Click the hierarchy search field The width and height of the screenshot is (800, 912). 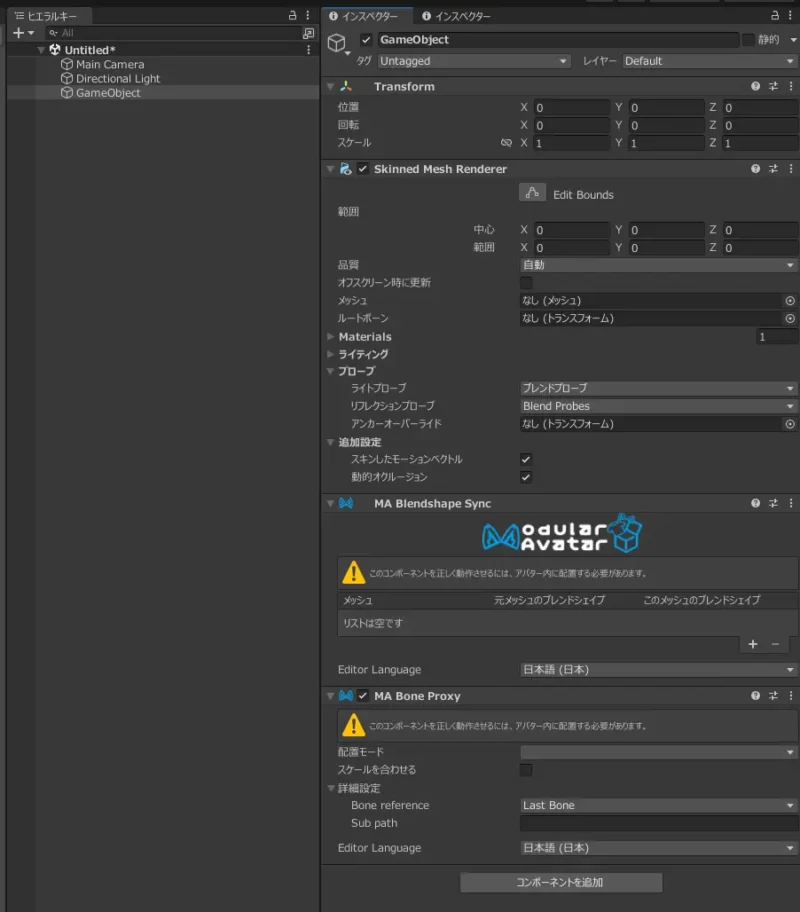pyautogui.click(x=172, y=33)
